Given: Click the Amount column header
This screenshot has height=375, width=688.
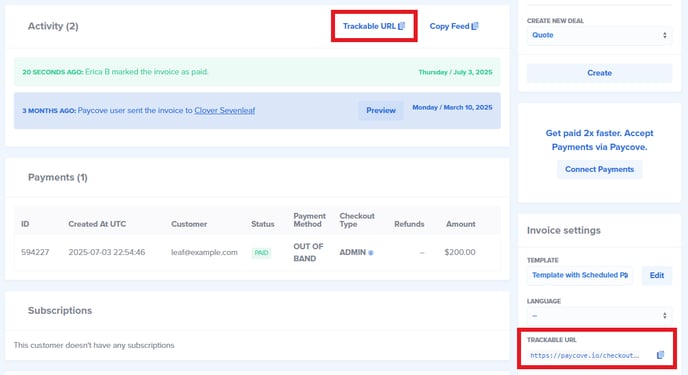Looking at the screenshot, I should point(461,224).
